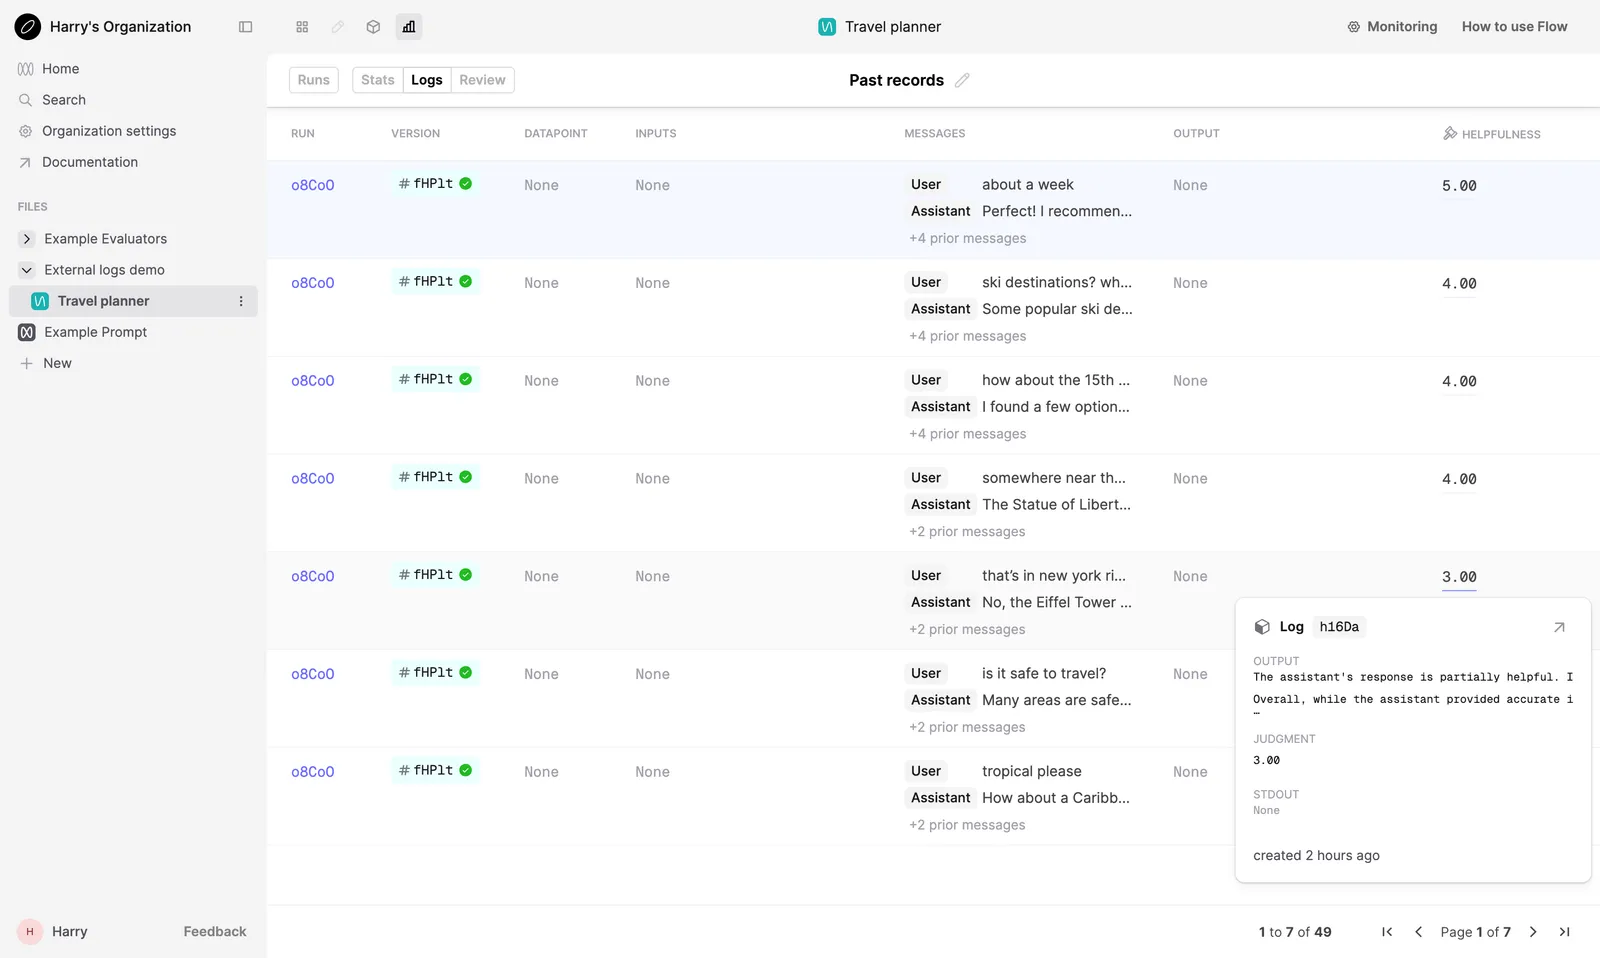1600x958 pixels.
Task: Click 4.00 score on the 'how about the 15th' row
Action: [x=1459, y=382]
